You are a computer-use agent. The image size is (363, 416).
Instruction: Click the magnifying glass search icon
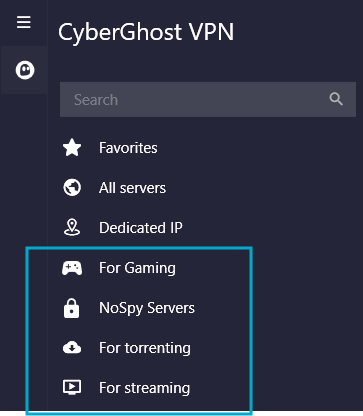[x=336, y=99]
